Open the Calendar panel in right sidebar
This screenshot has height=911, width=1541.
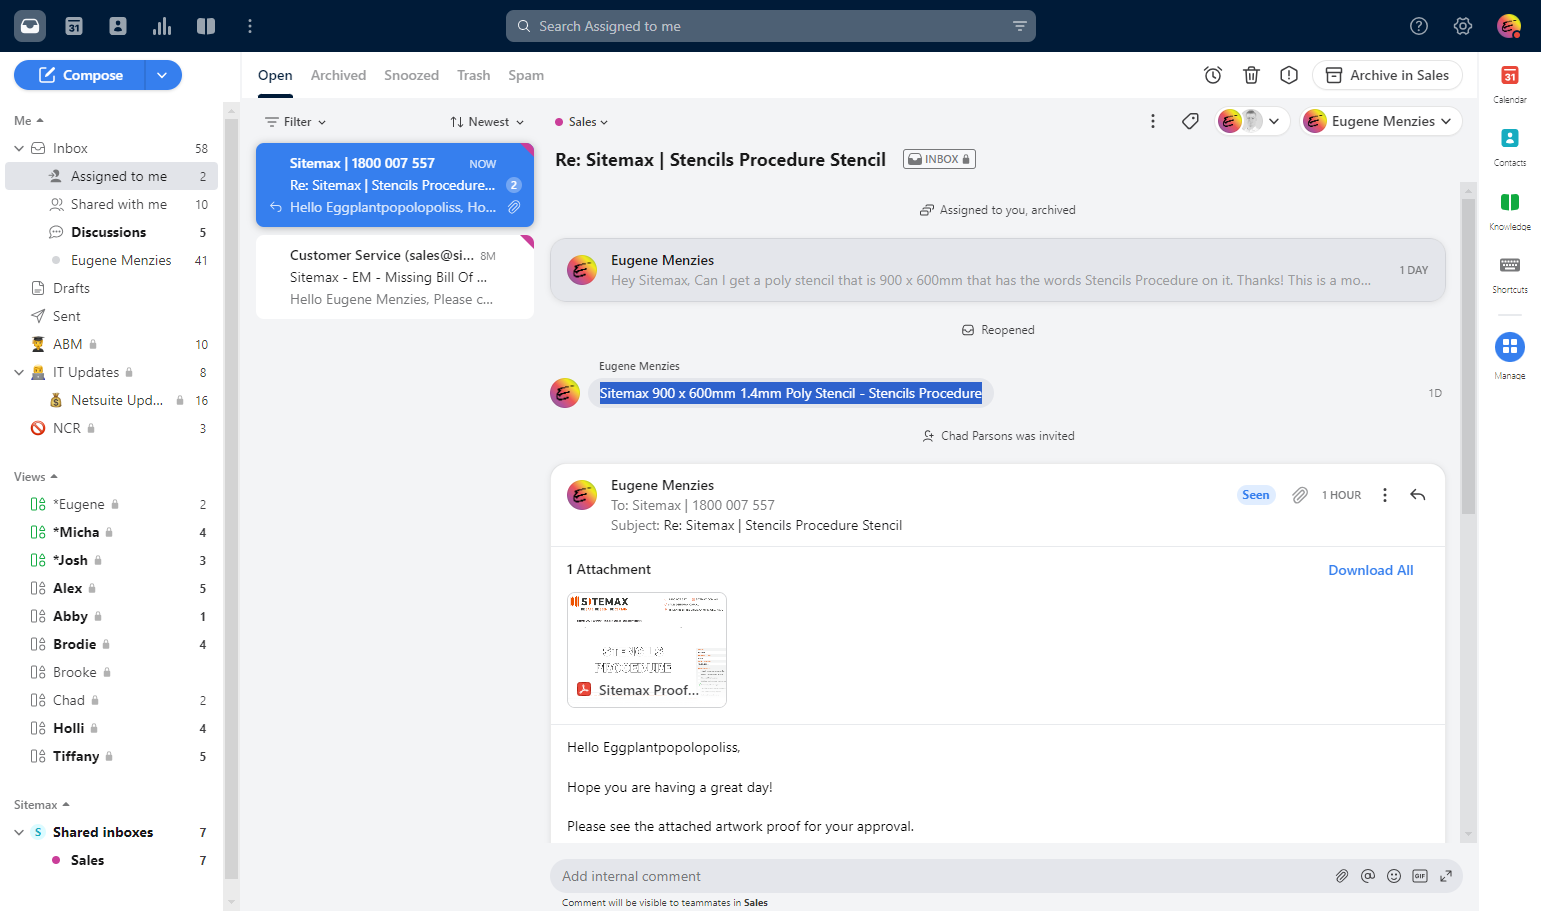tap(1510, 83)
